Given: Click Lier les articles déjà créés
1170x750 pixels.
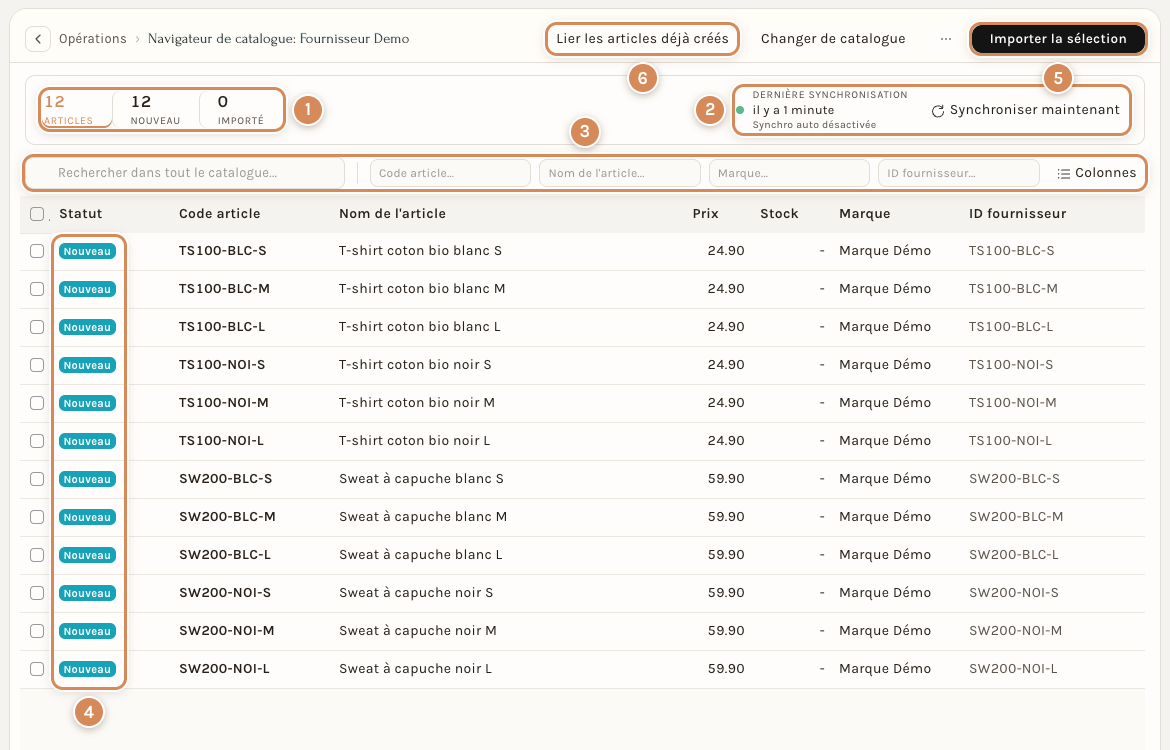Looking at the screenshot, I should (x=642, y=39).
